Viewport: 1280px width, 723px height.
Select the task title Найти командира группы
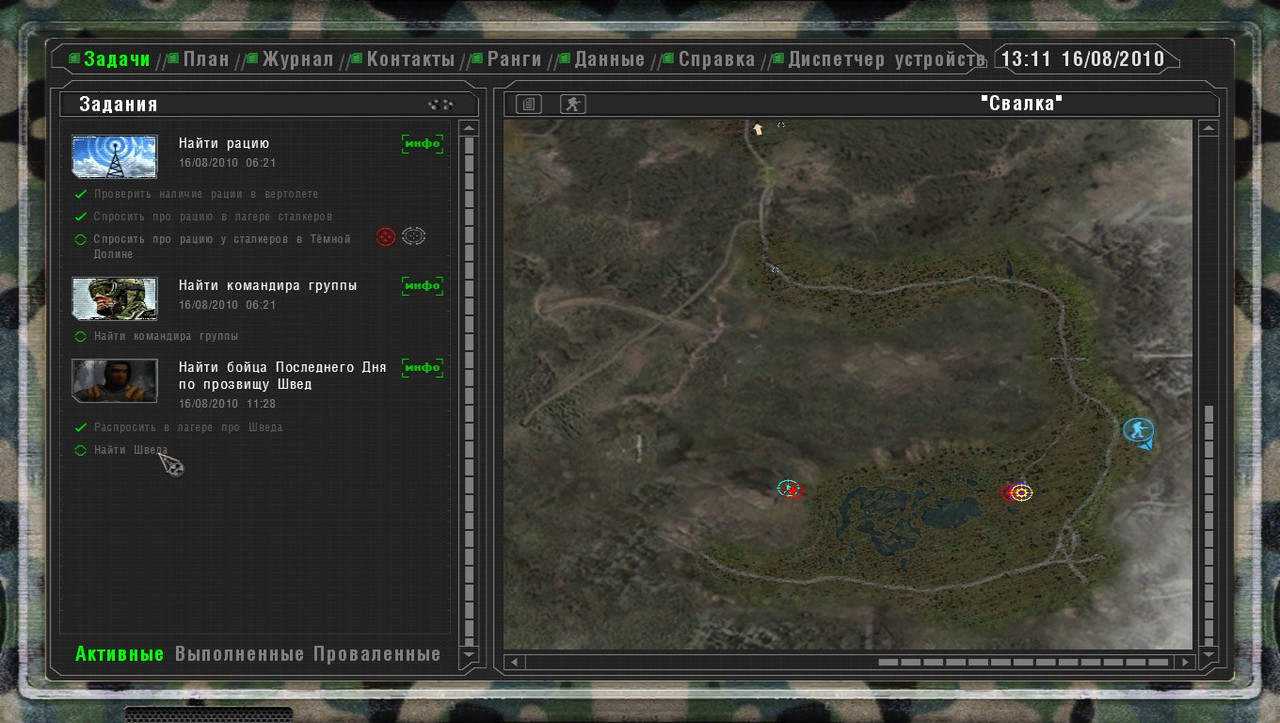[x=268, y=286]
